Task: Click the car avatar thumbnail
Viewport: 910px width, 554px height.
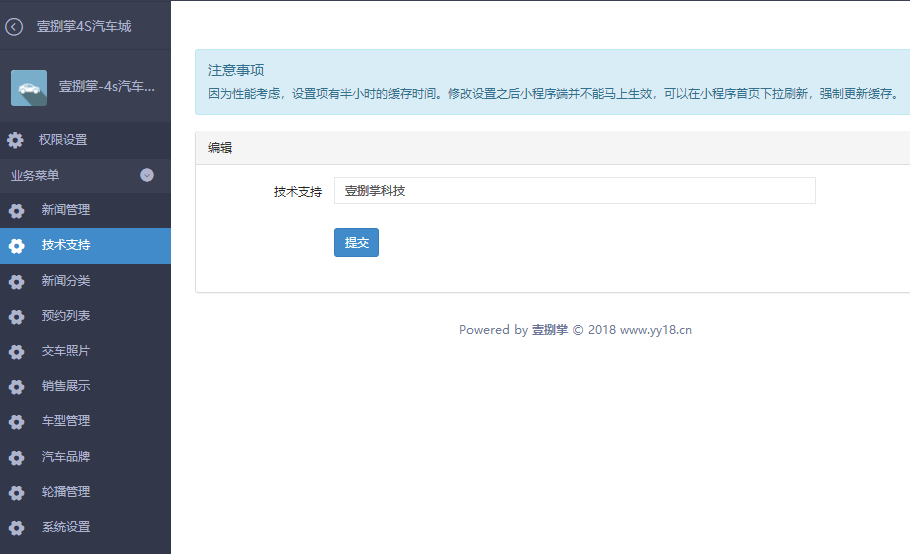Action: coord(29,88)
